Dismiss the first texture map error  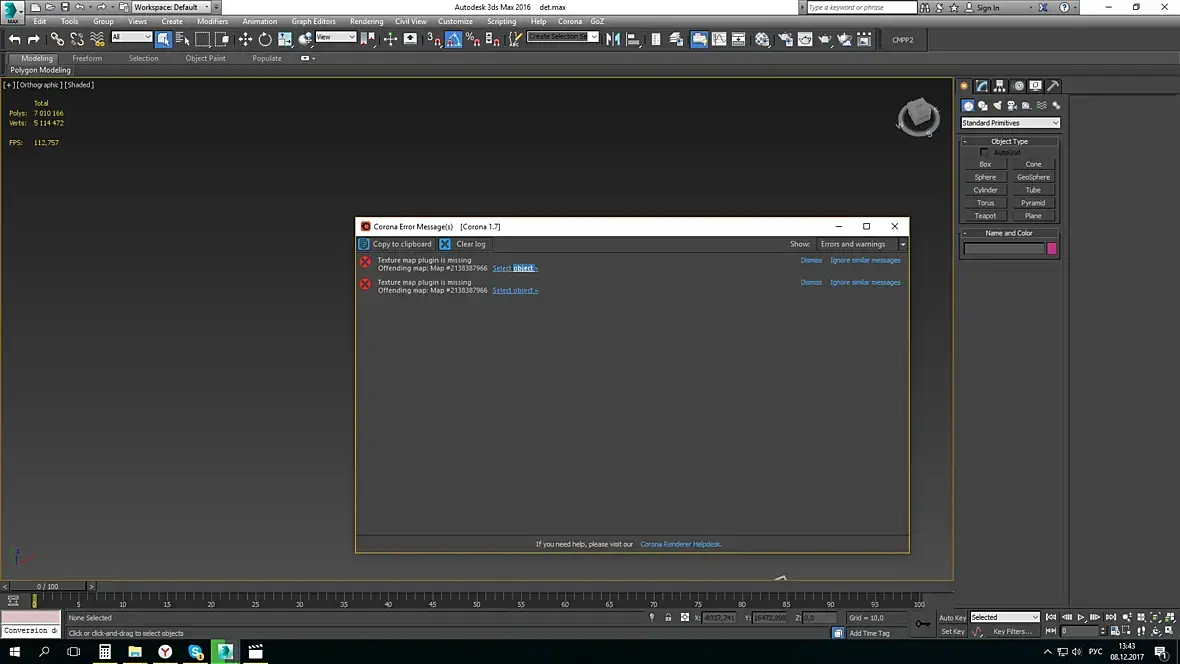pos(810,260)
